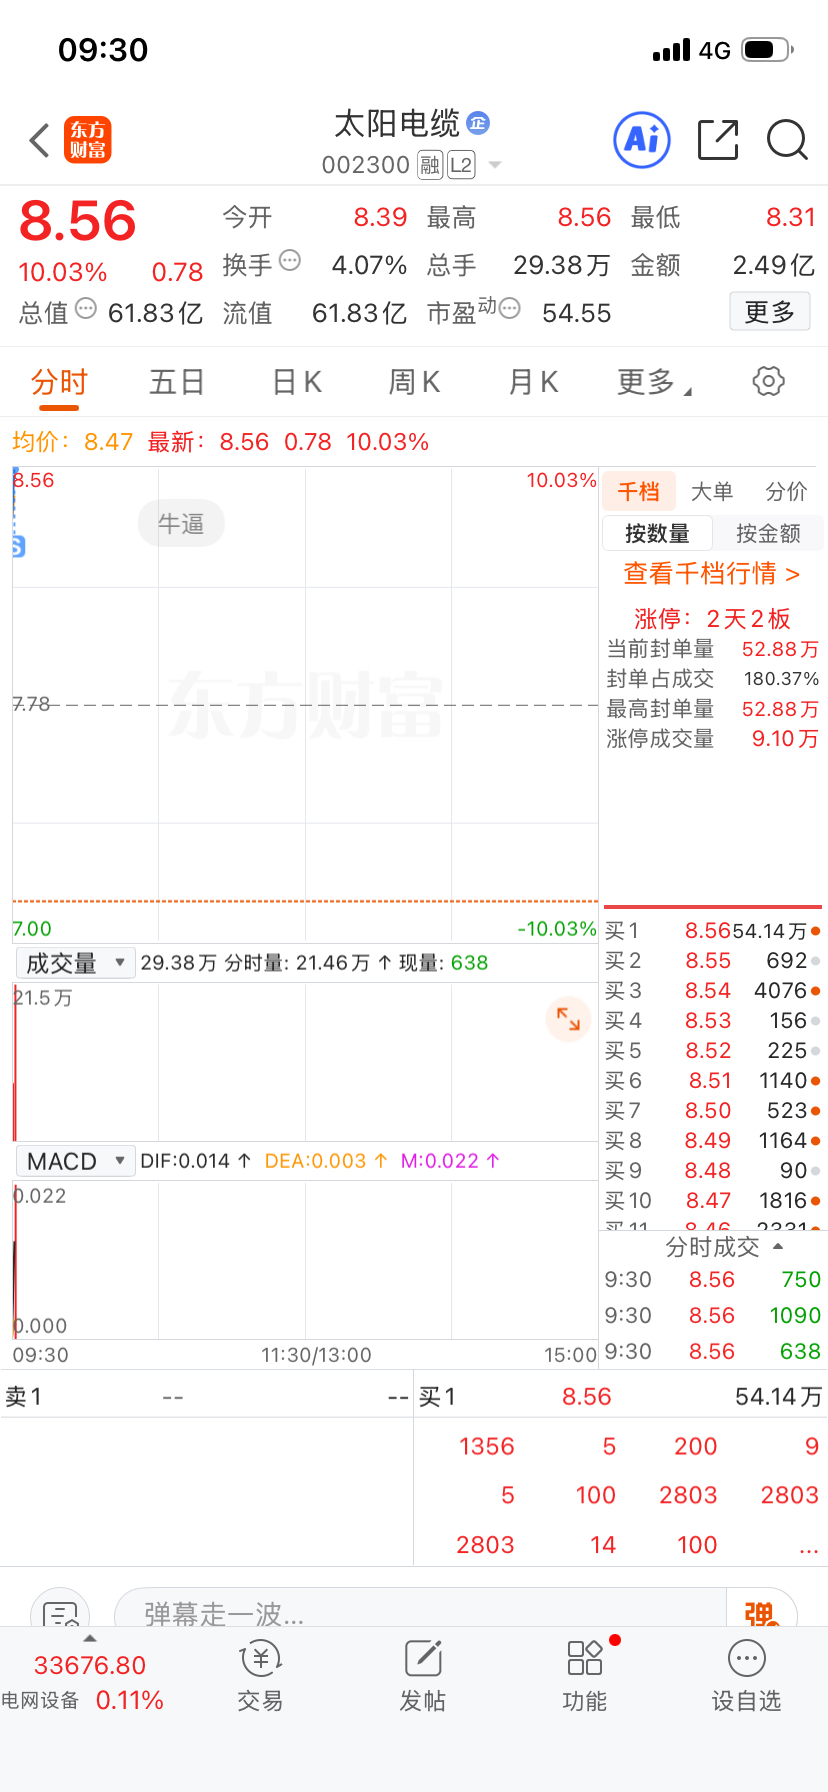Screen dimensions: 828x1792
Task: Expand stock code dropdown arrow
Action: click(494, 165)
